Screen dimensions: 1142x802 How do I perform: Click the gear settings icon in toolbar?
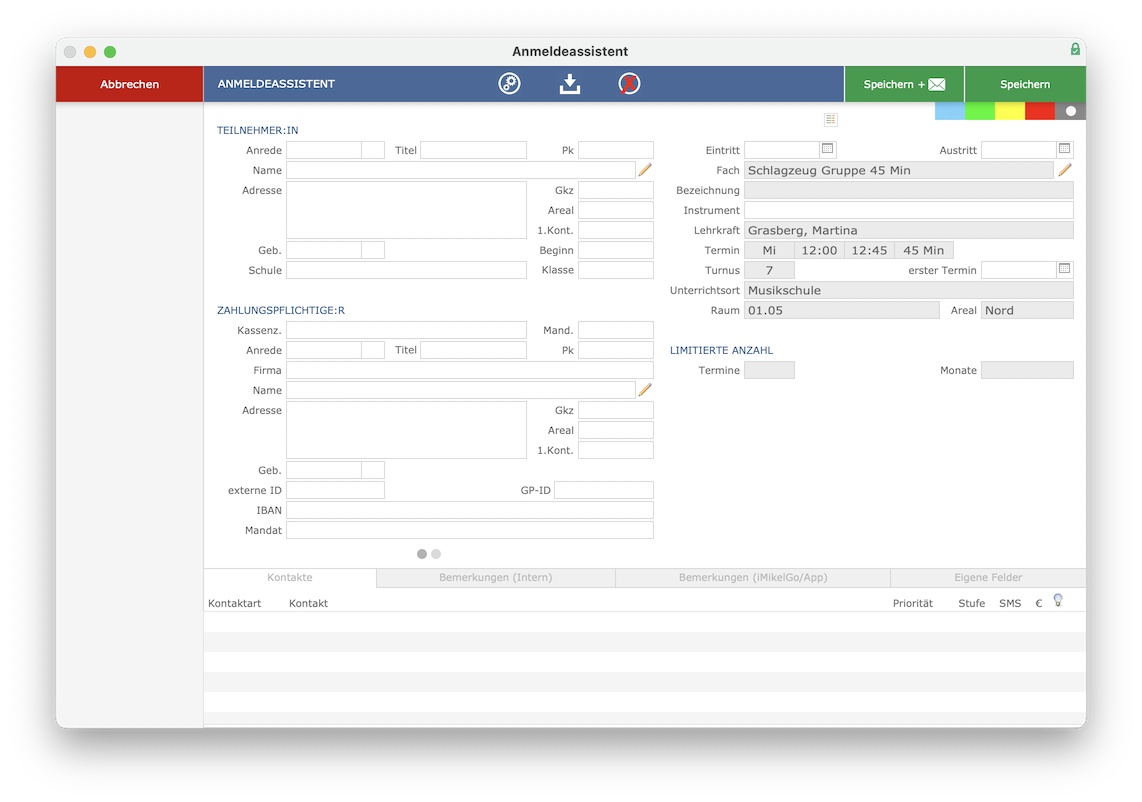click(509, 84)
